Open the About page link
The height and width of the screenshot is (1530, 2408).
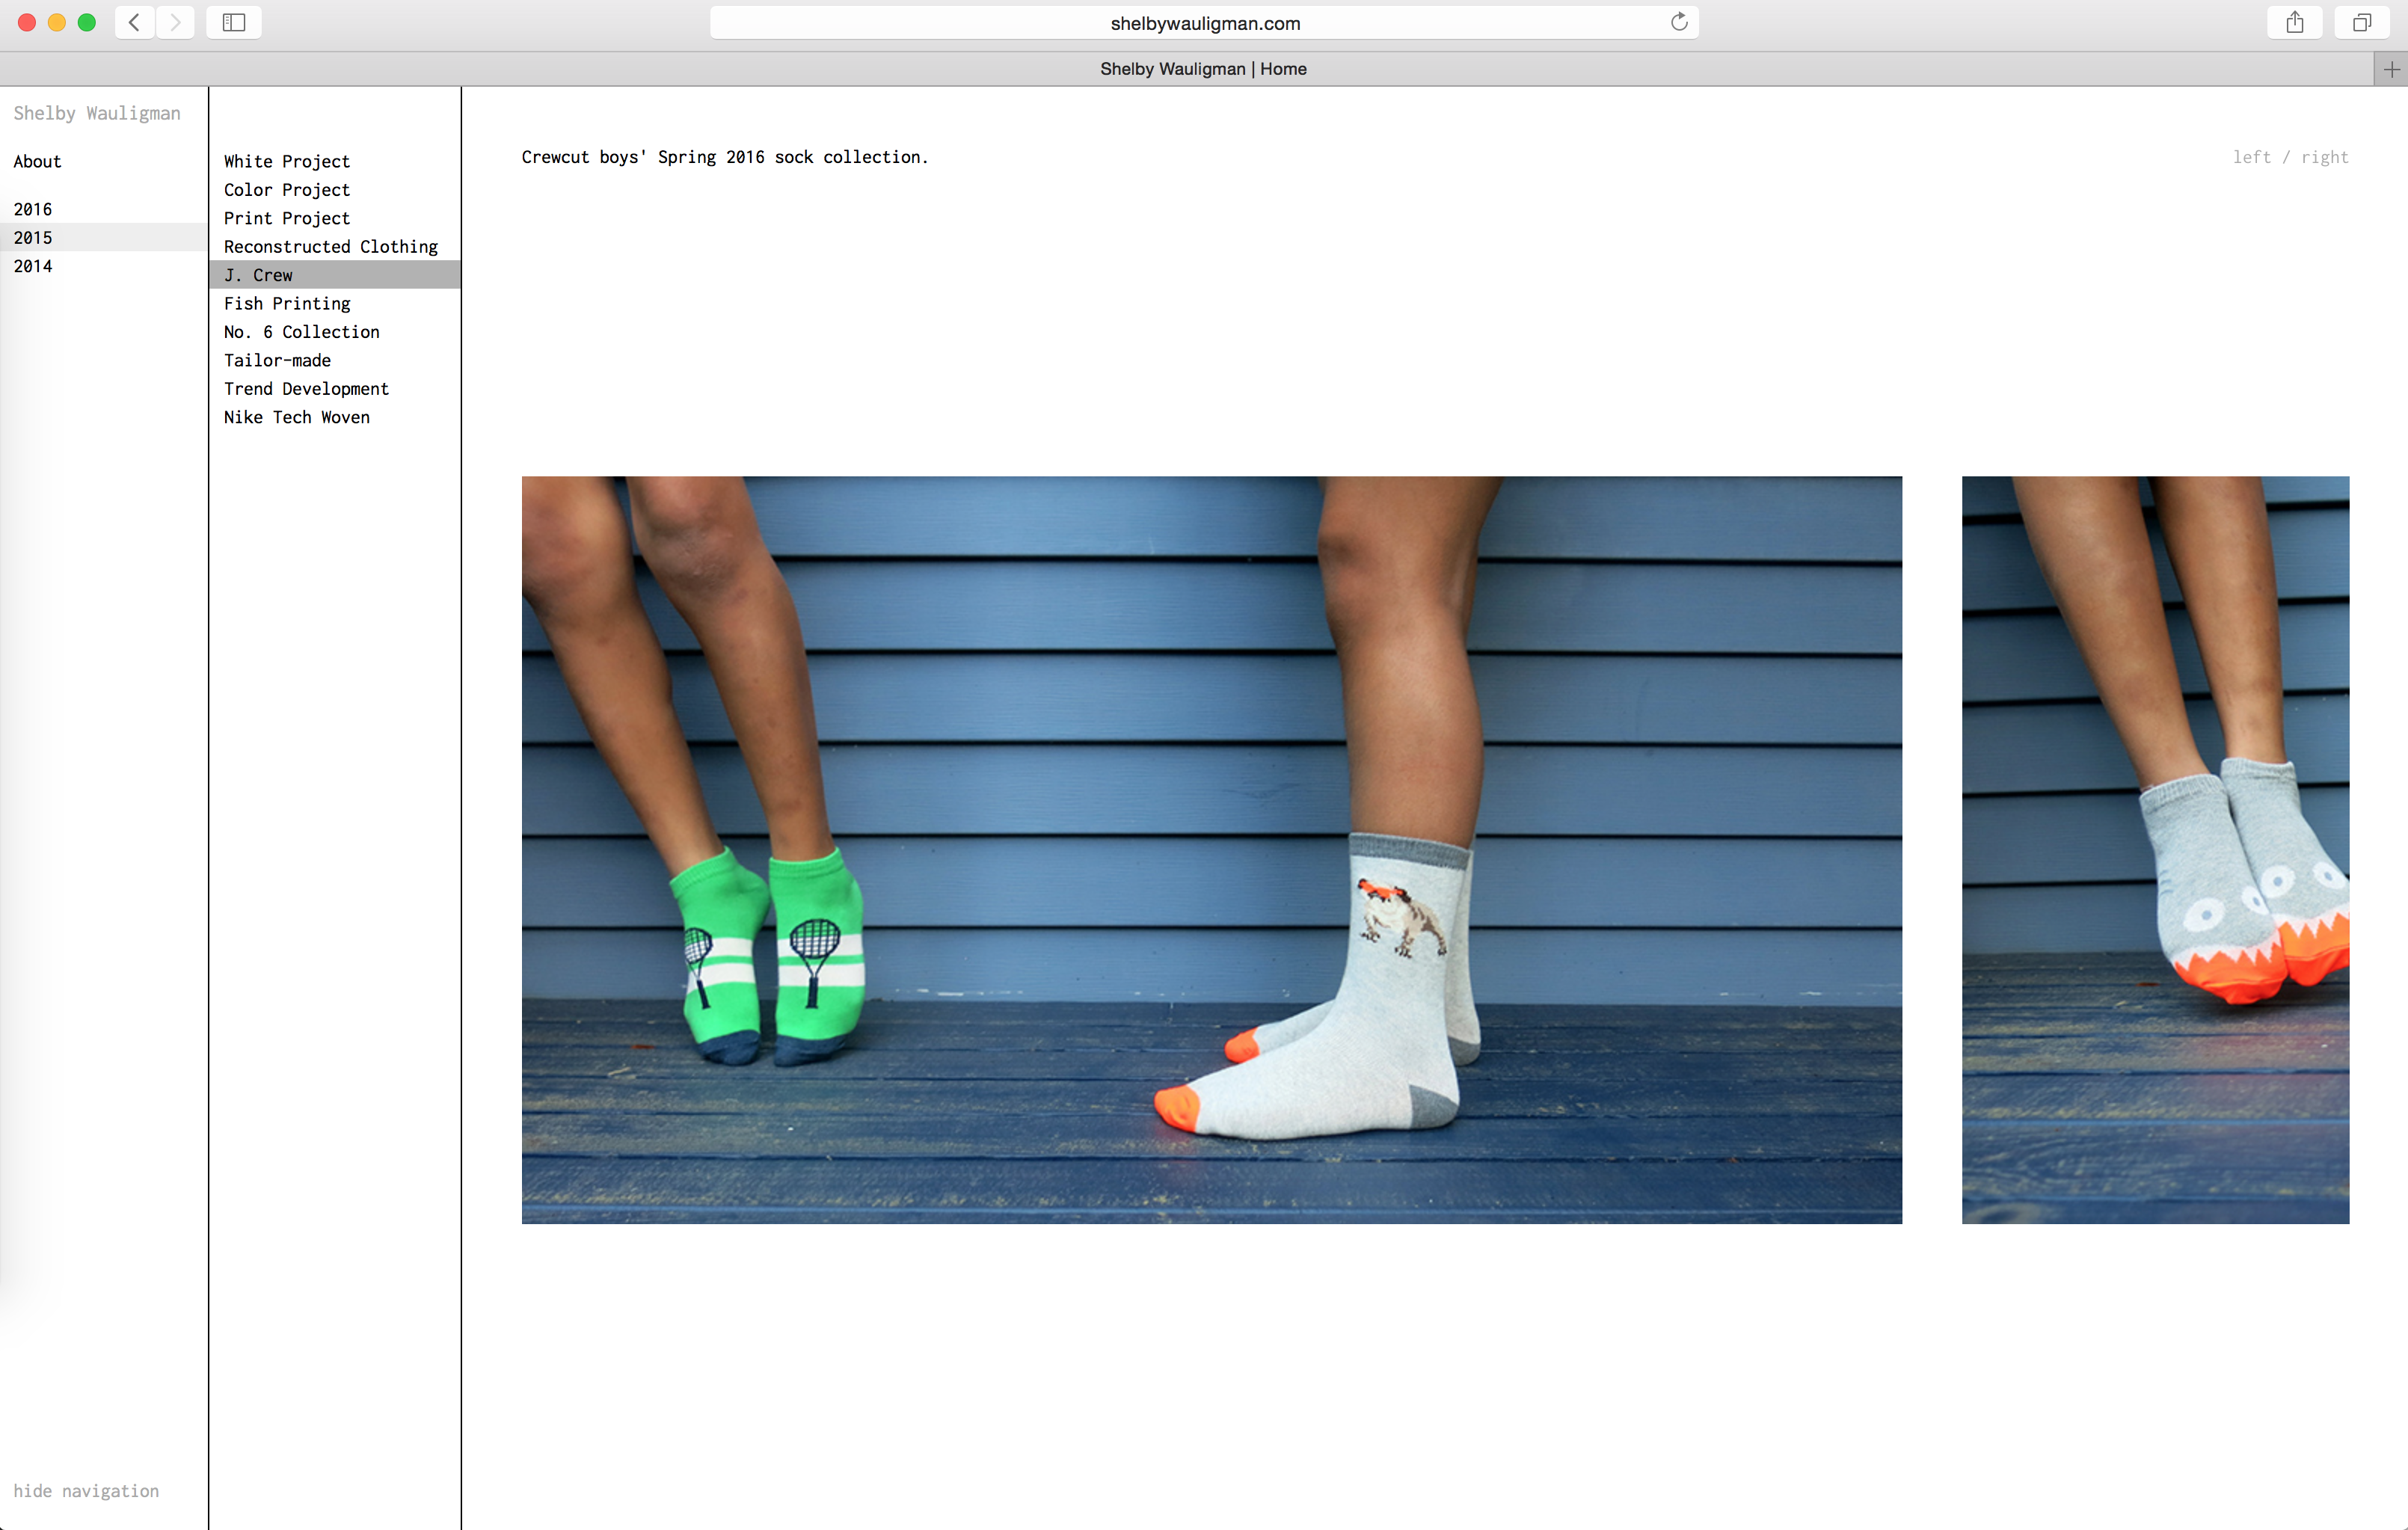(x=37, y=161)
